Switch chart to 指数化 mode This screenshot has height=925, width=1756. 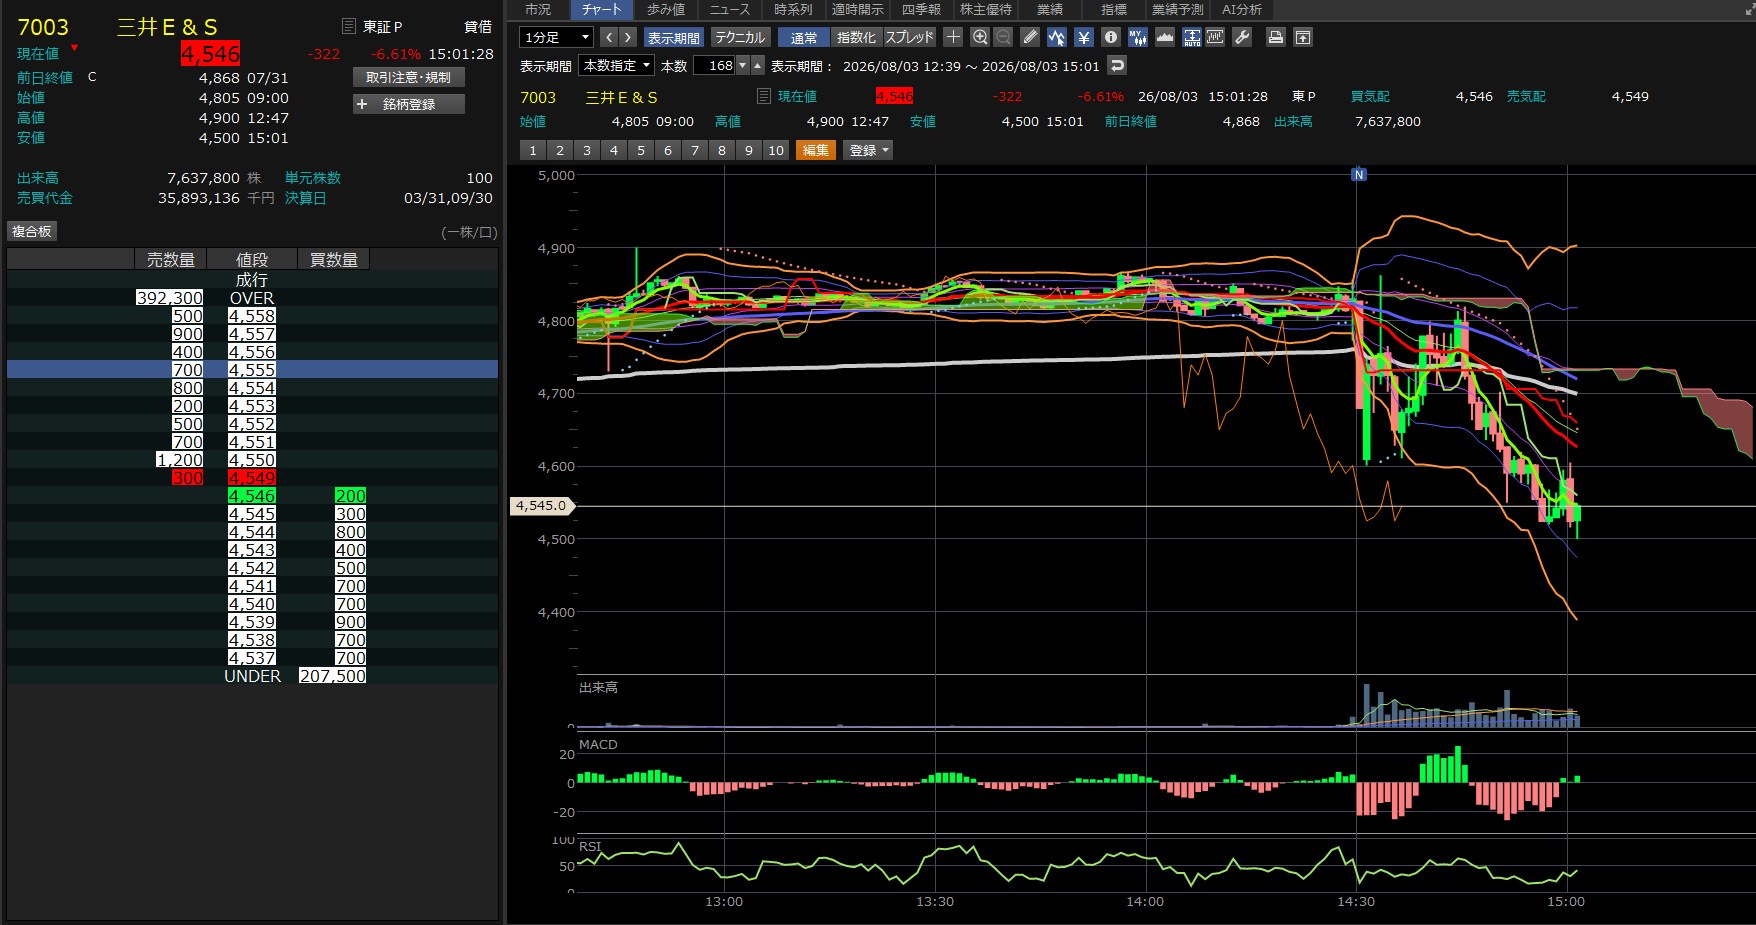click(856, 37)
